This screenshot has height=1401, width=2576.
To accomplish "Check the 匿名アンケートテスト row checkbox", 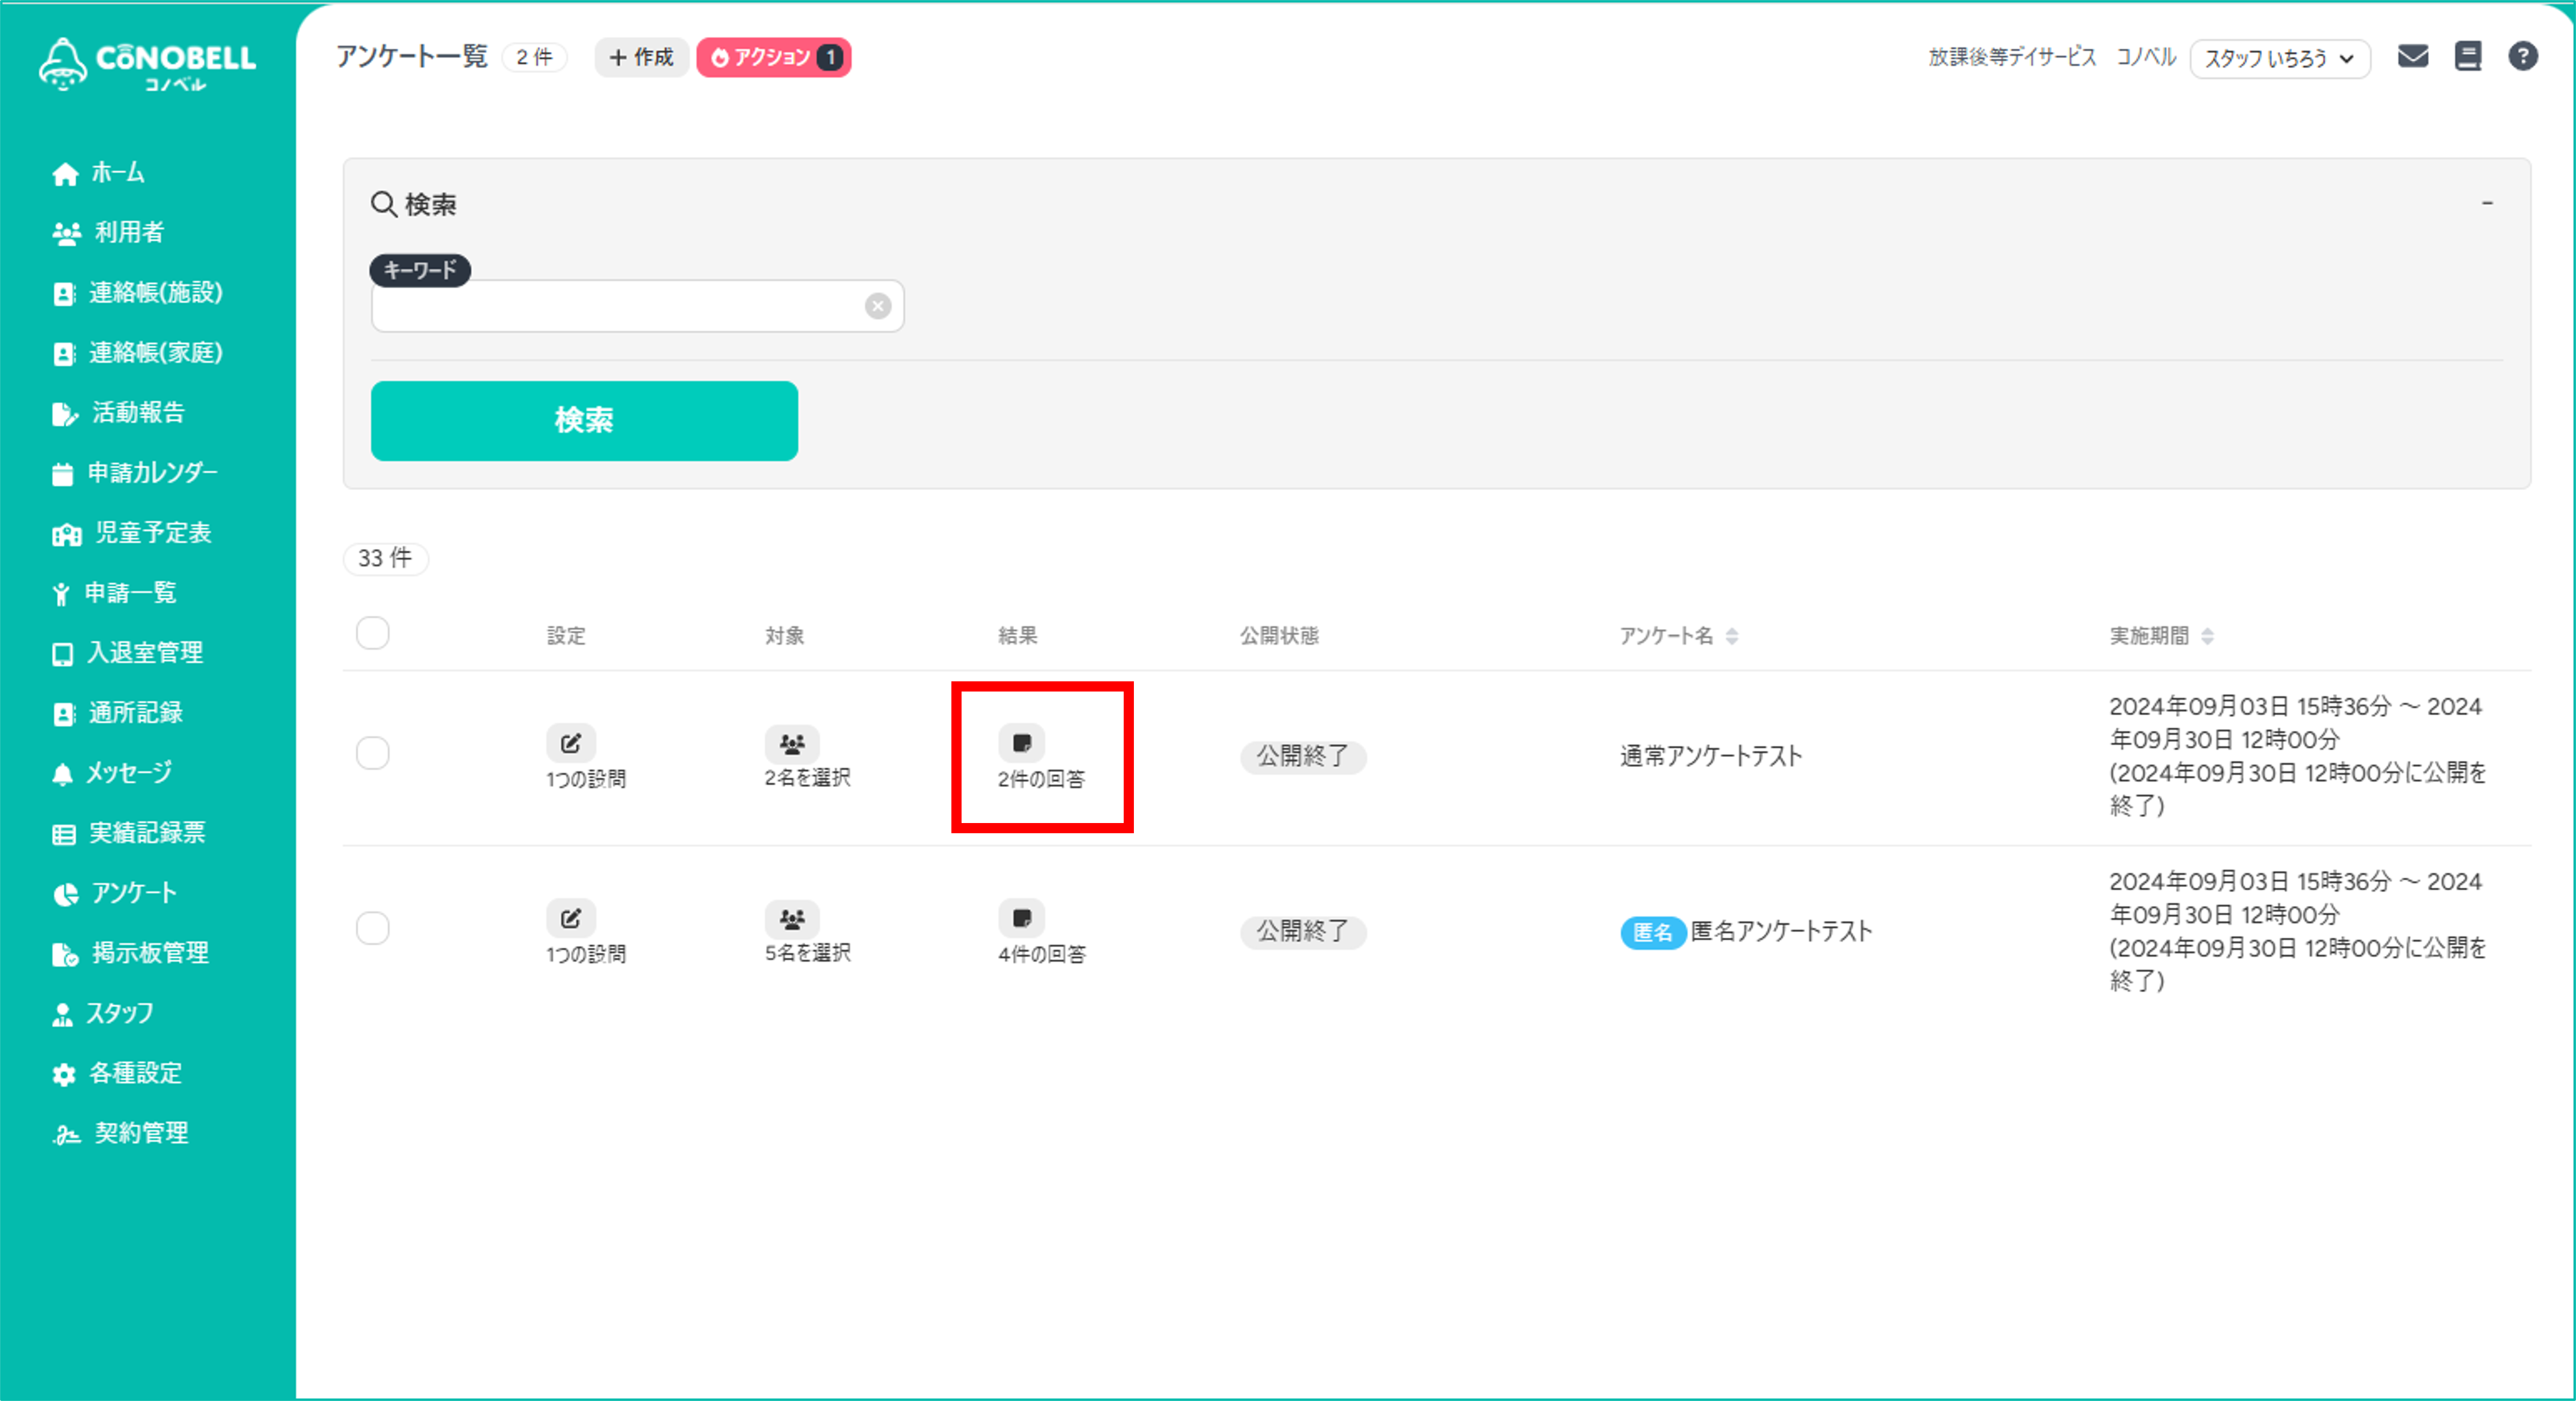I will tap(373, 929).
